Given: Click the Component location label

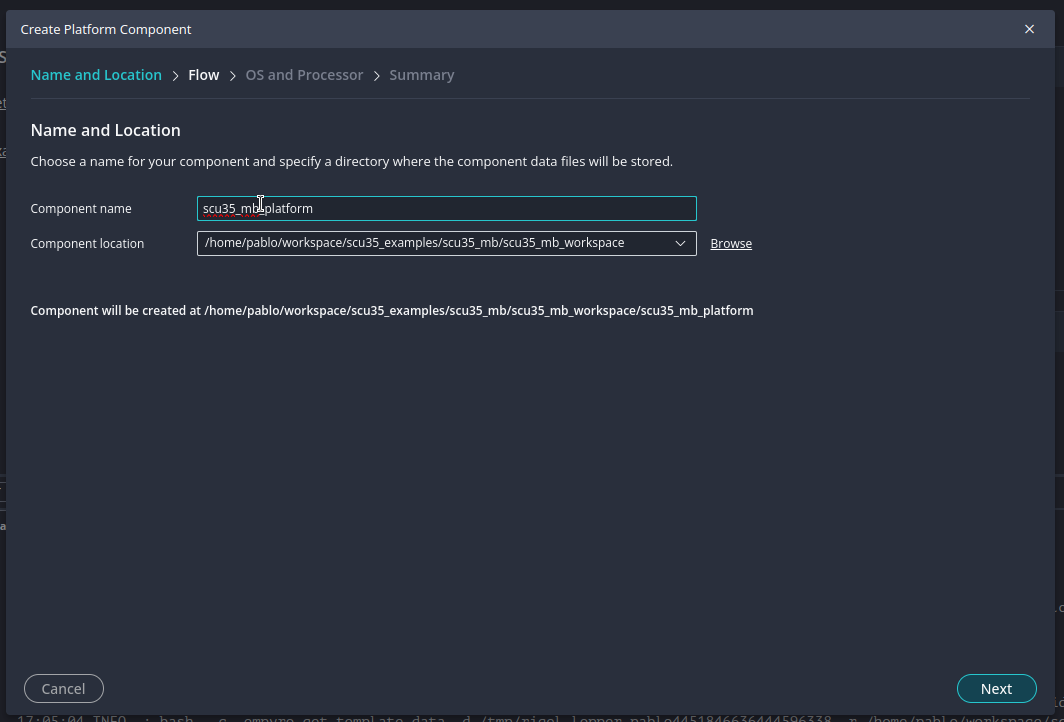Looking at the screenshot, I should tap(89, 243).
